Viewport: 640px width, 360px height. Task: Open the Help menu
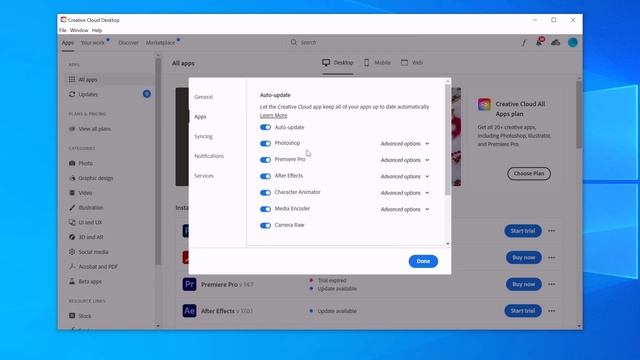(97, 30)
